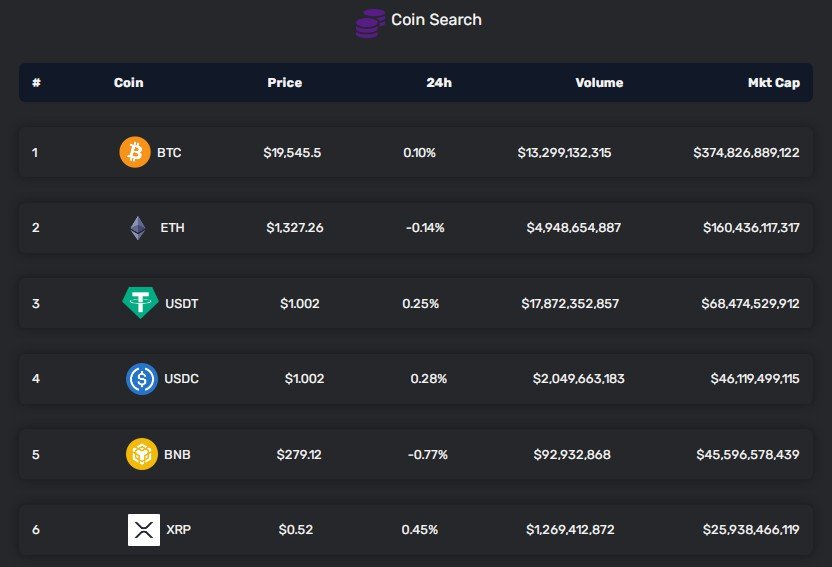Viewport: 832px width, 567px height.
Task: Click USDC market cap $46,119,499,115
Action: (x=755, y=379)
